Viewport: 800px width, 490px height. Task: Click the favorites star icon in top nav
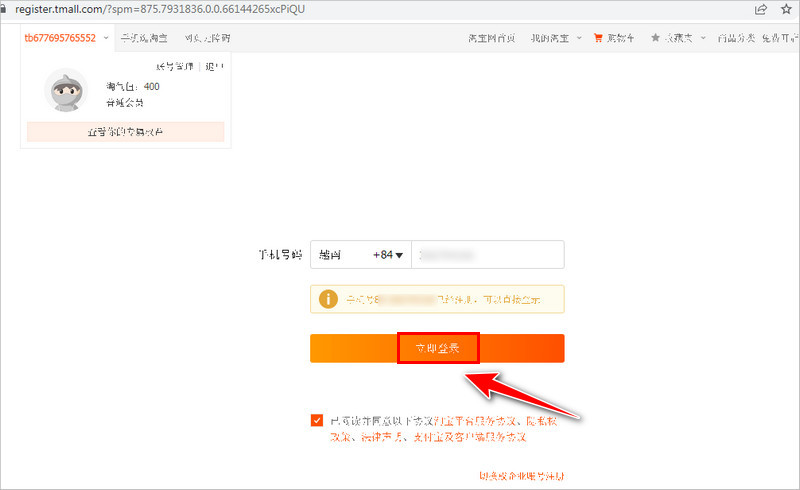click(x=655, y=38)
